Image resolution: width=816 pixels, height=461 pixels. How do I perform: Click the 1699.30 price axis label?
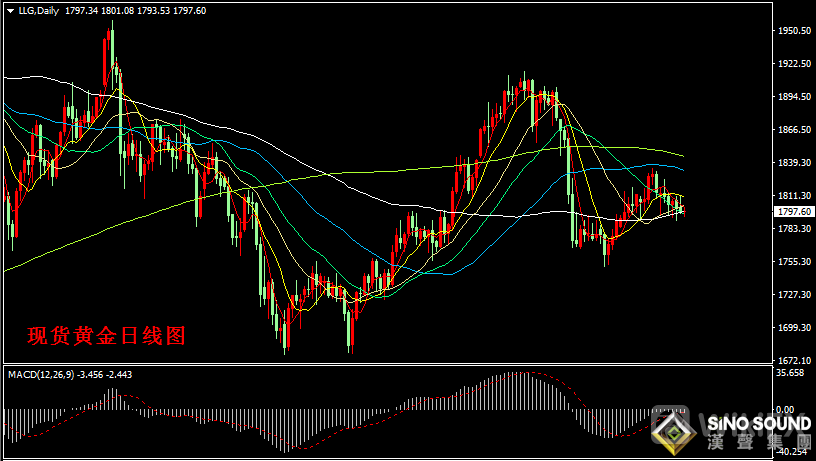click(x=794, y=328)
